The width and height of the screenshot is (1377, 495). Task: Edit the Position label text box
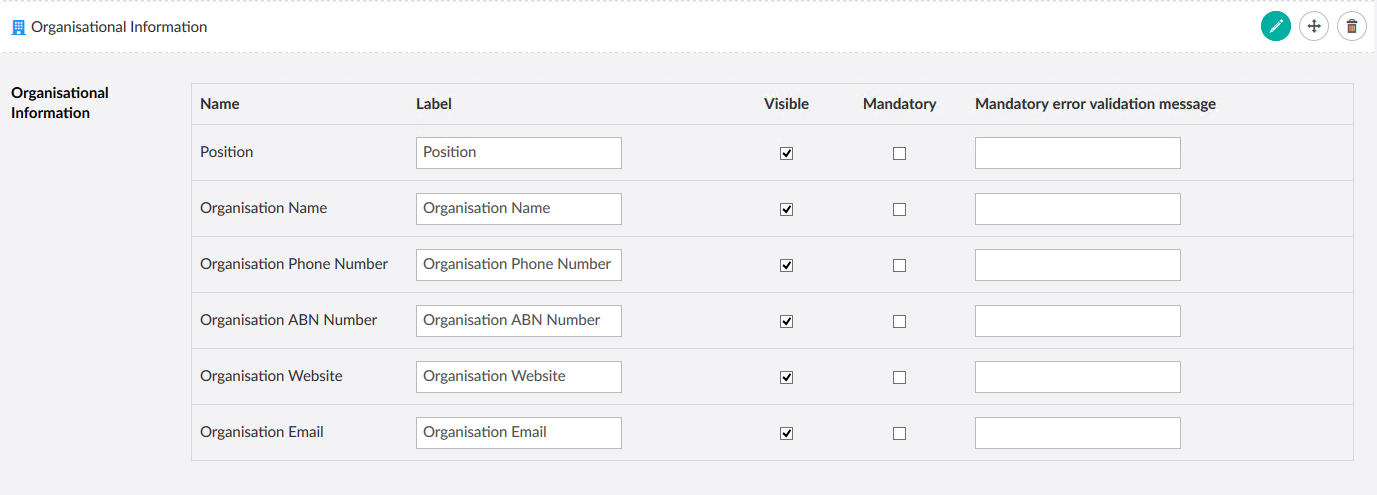[x=518, y=153]
